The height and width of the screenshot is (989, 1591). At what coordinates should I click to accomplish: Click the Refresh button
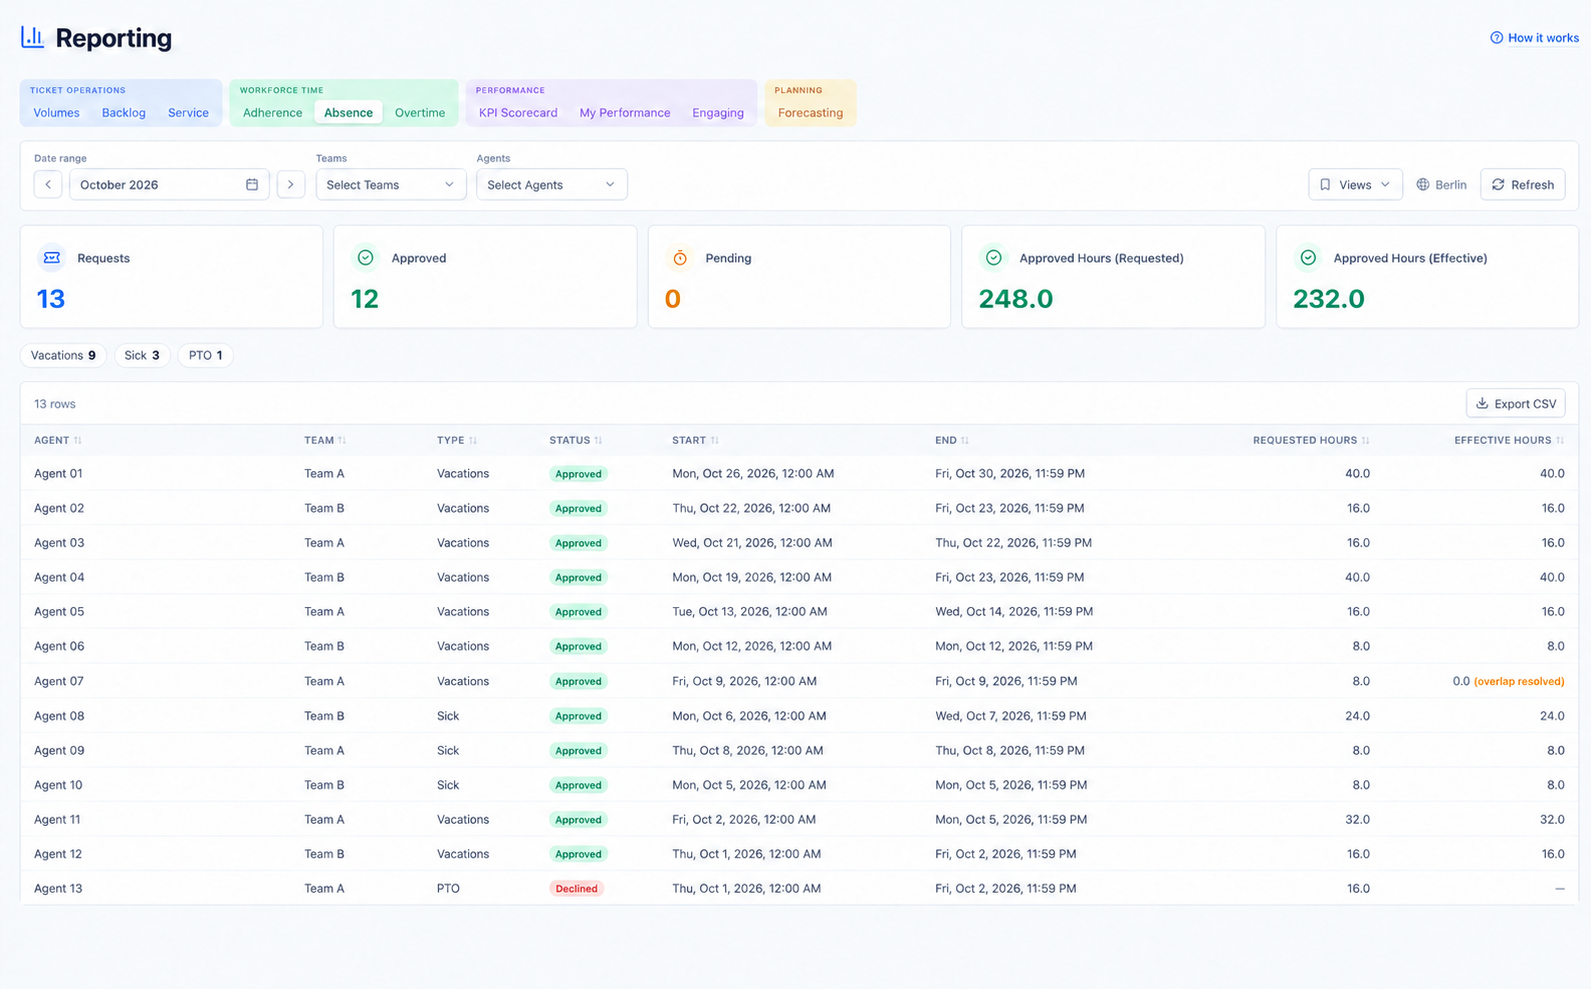point(1522,185)
